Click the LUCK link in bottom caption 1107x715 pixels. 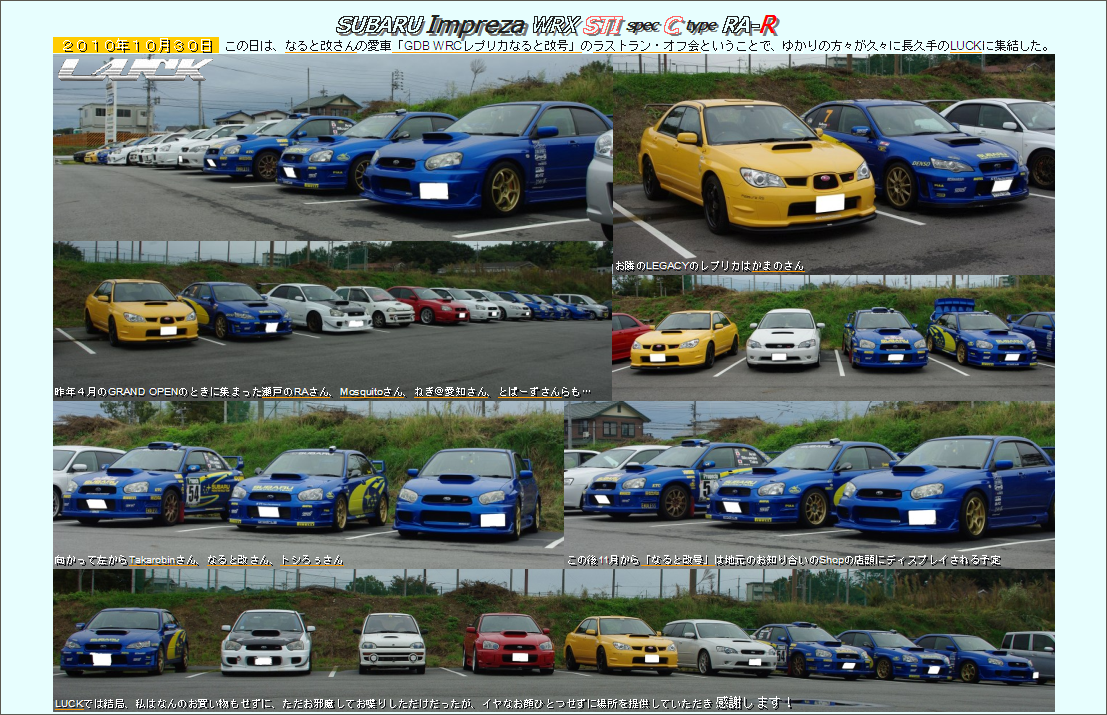(x=68, y=704)
